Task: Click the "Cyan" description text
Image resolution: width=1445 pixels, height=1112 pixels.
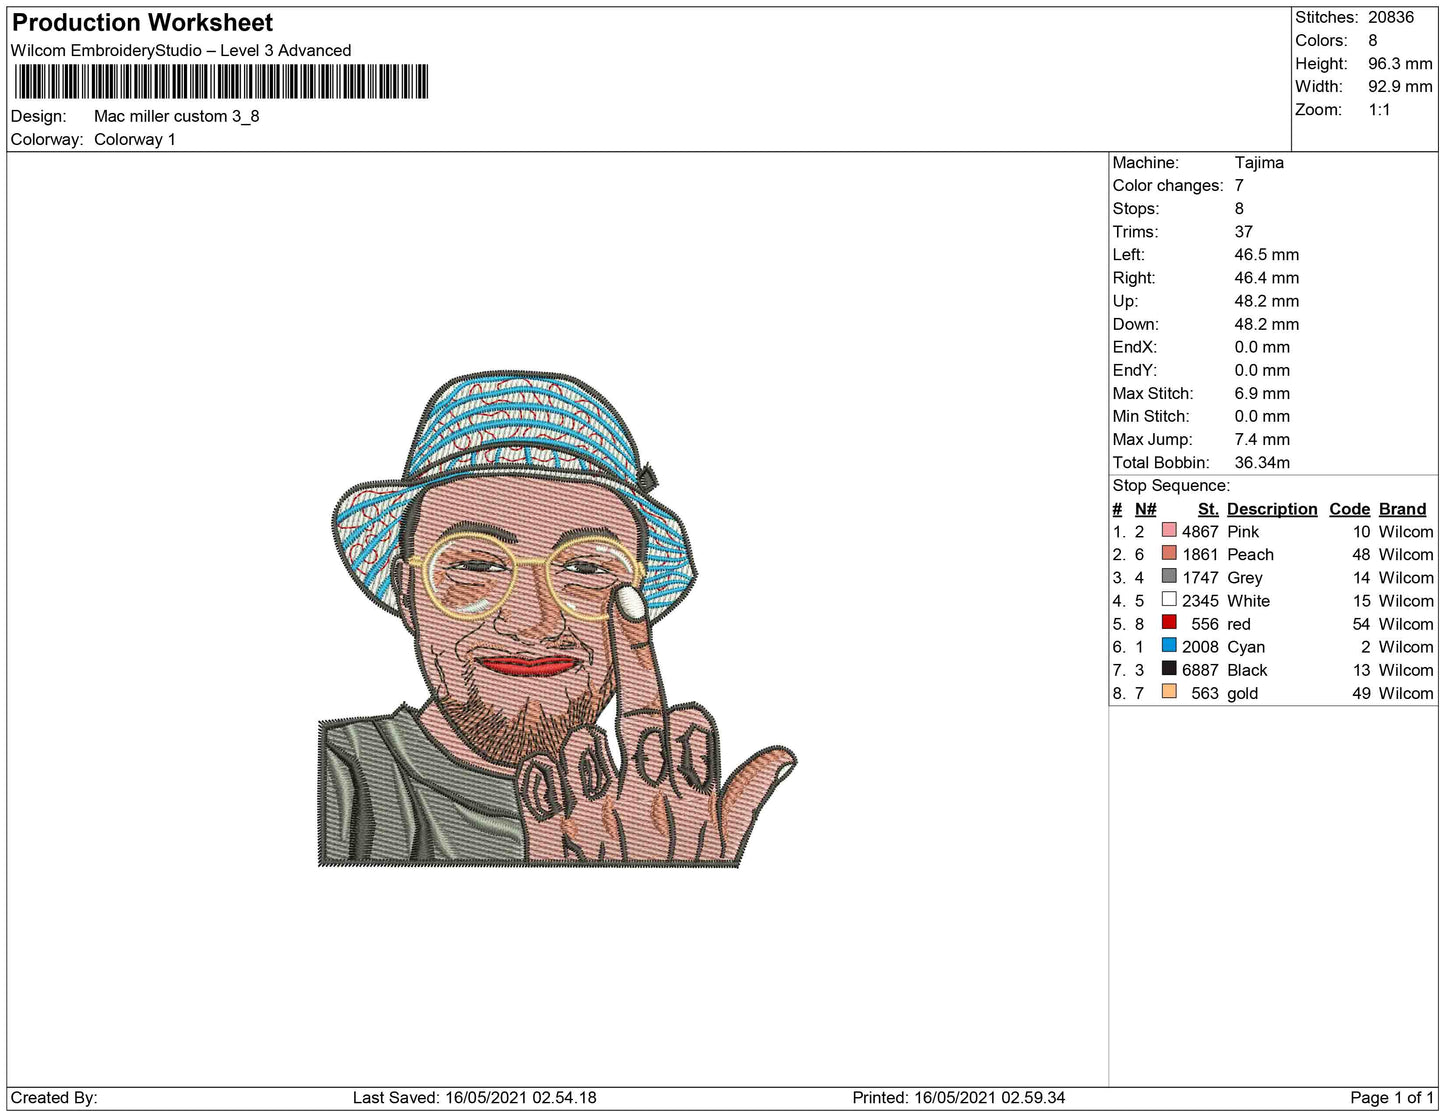Action: [1246, 646]
